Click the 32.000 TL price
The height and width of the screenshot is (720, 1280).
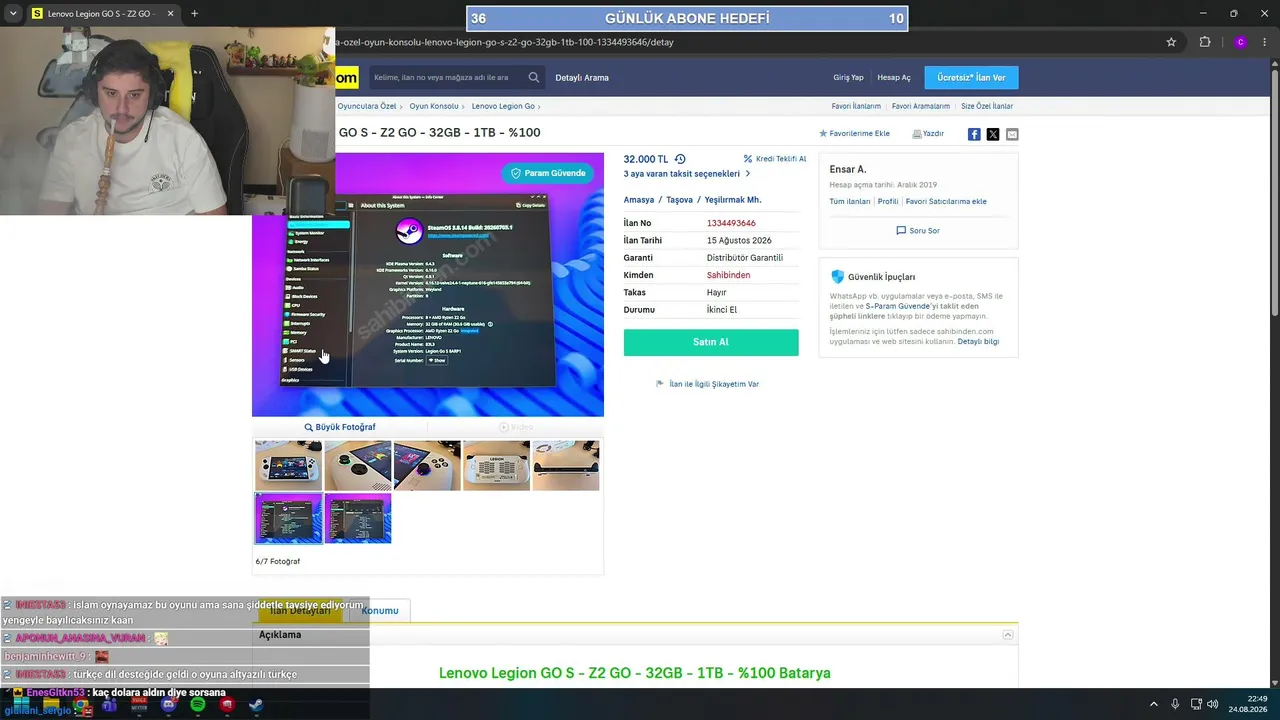click(x=646, y=159)
